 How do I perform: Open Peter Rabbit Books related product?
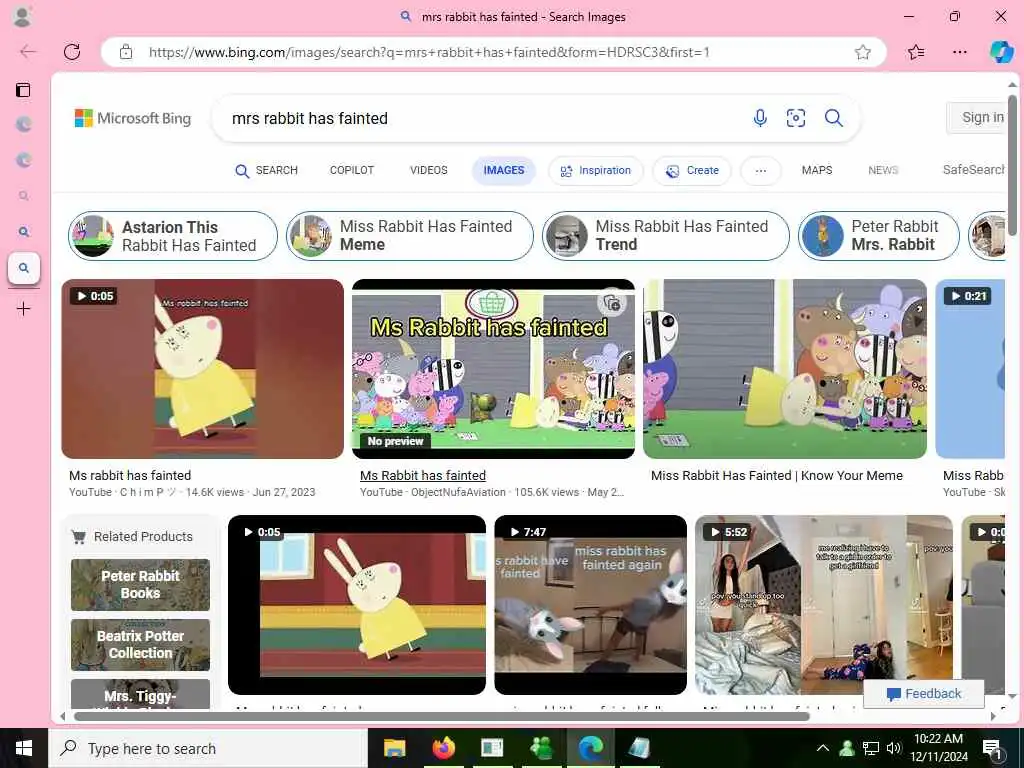[x=140, y=584]
